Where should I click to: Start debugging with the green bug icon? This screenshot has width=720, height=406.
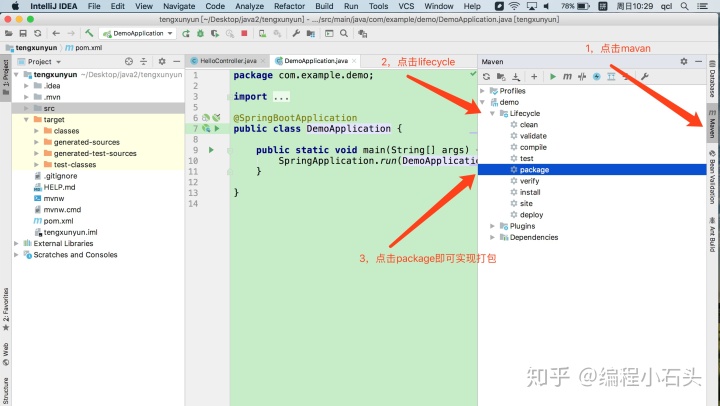(x=200, y=34)
